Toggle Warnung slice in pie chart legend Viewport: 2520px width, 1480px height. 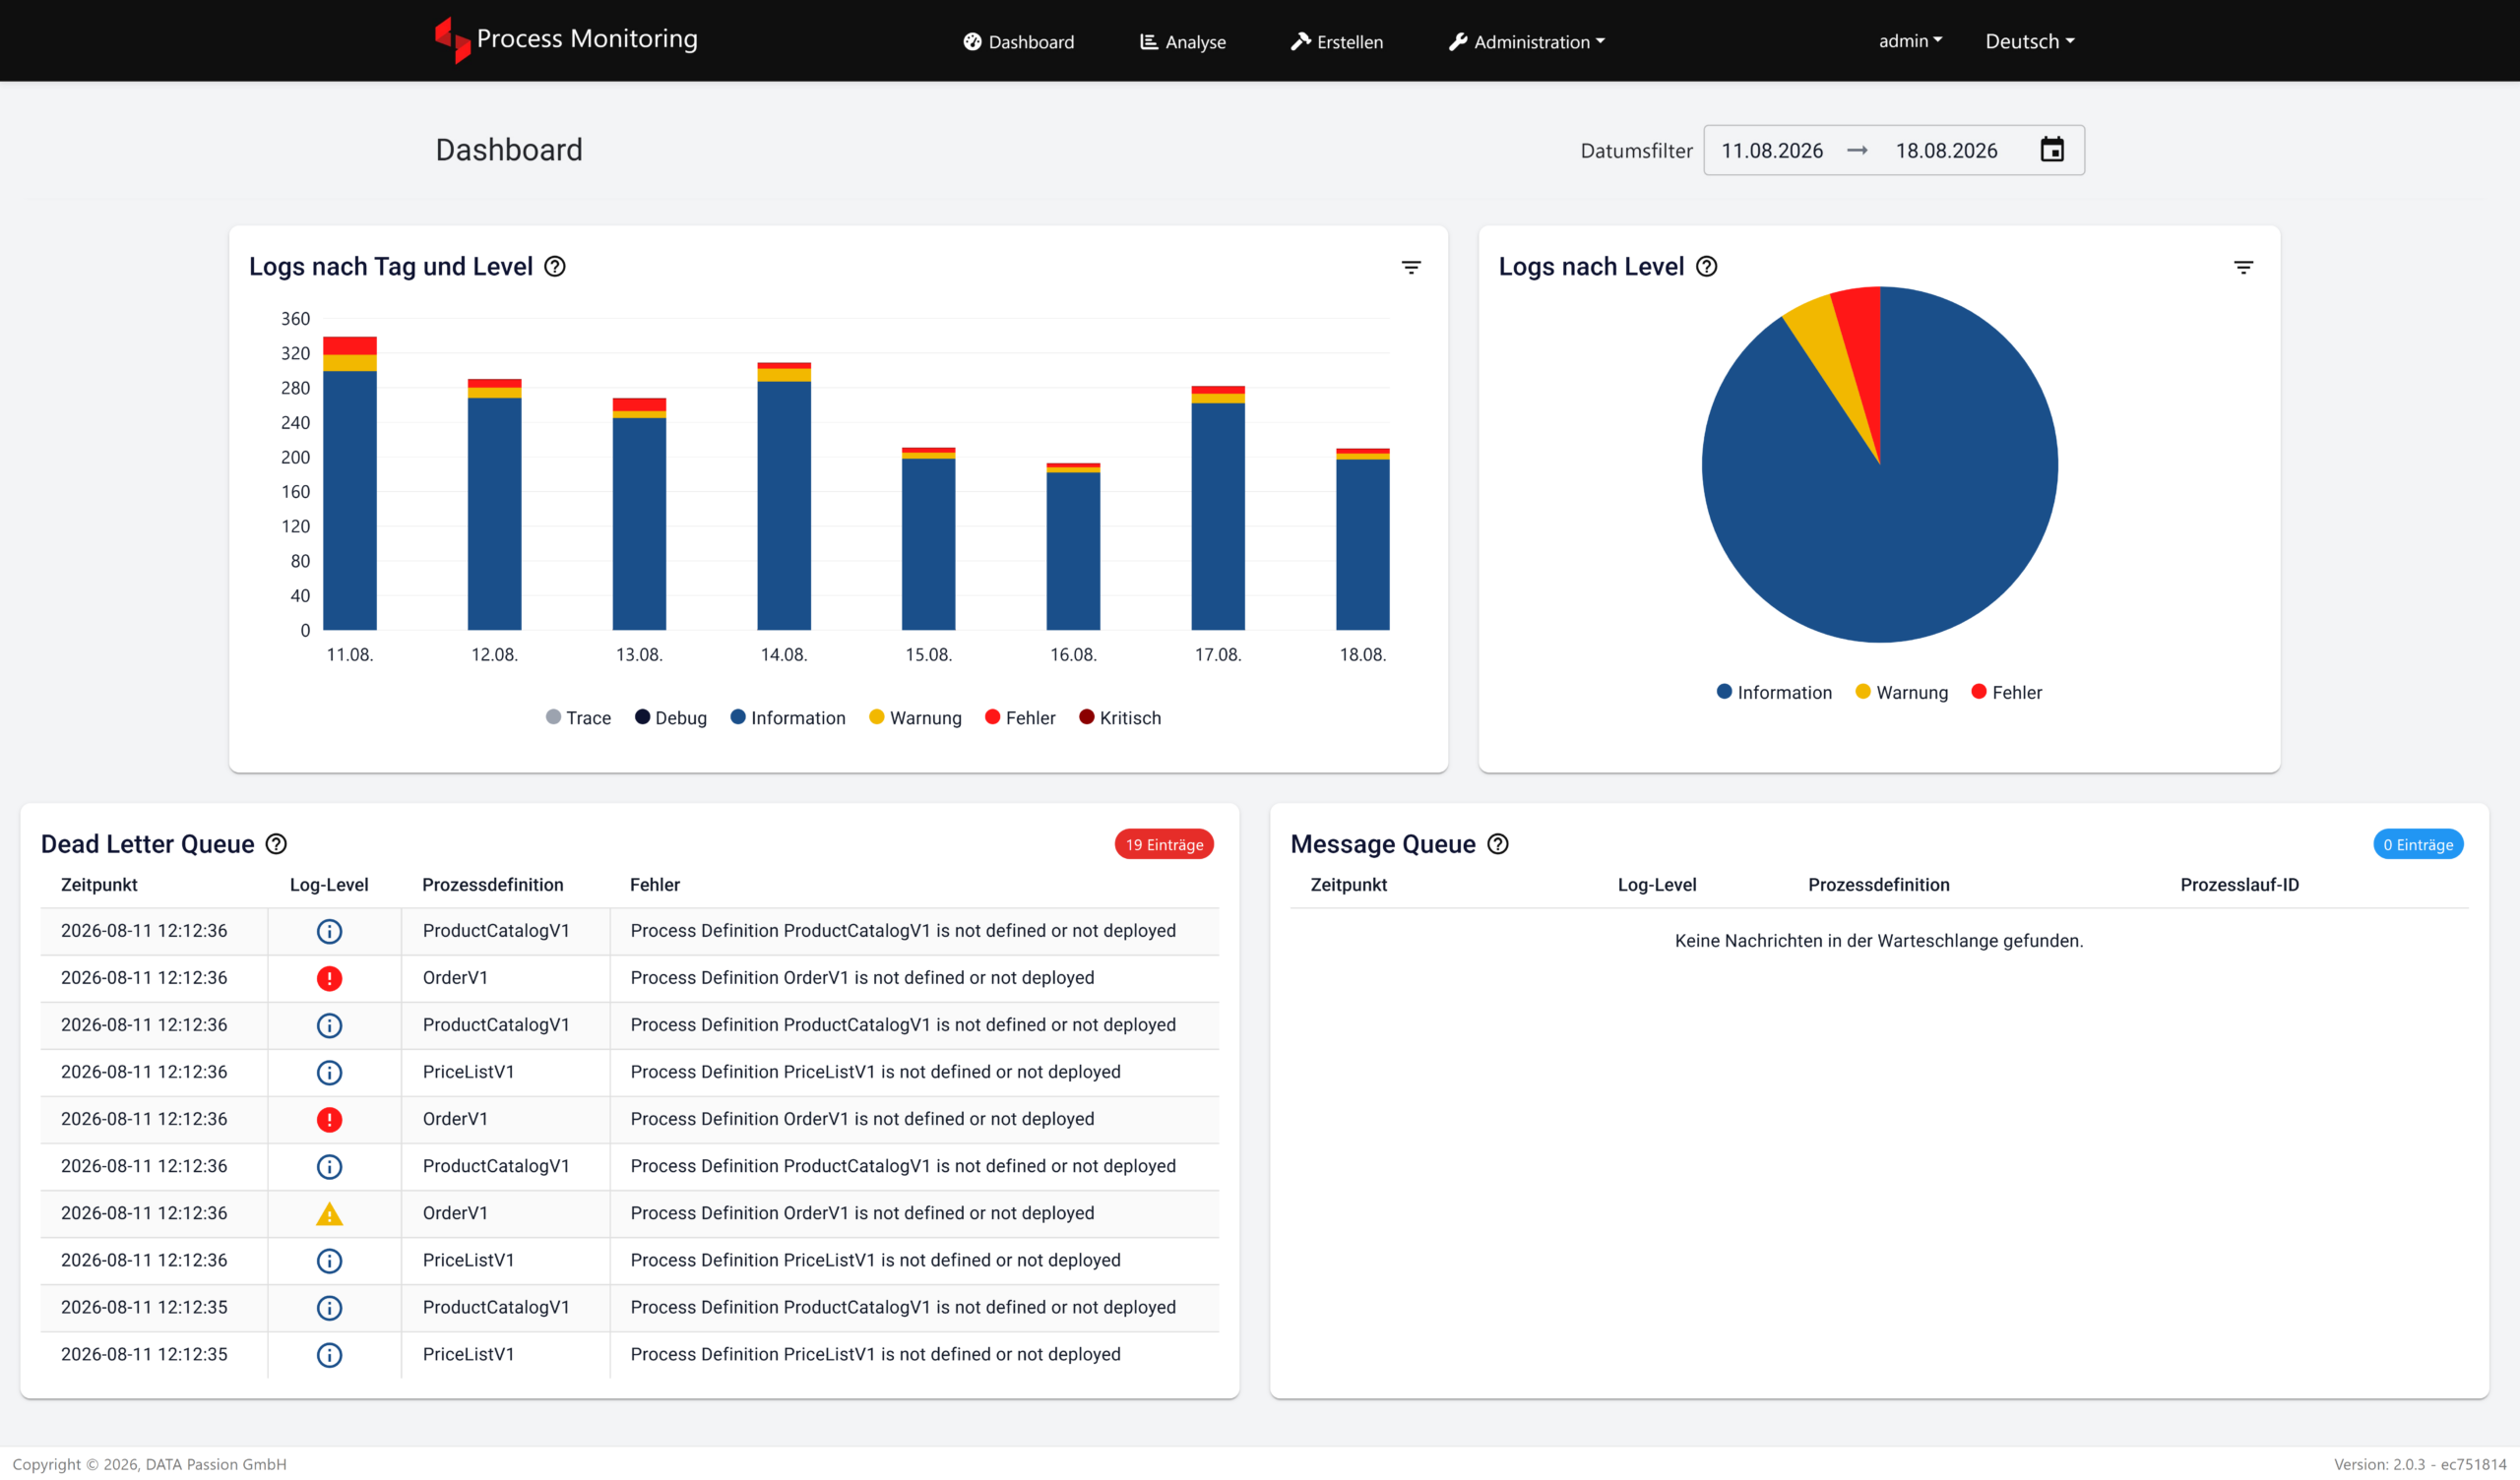1901,692
